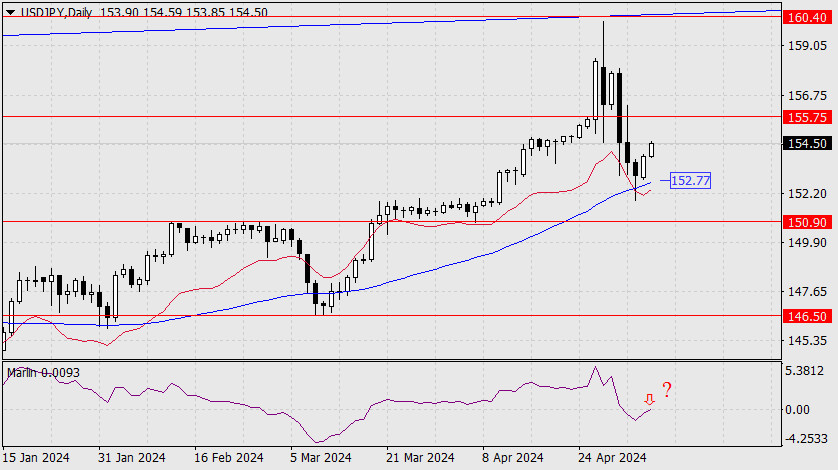Click the 145.35 price scale value
Screen dimensions: 838x470
click(x=807, y=341)
